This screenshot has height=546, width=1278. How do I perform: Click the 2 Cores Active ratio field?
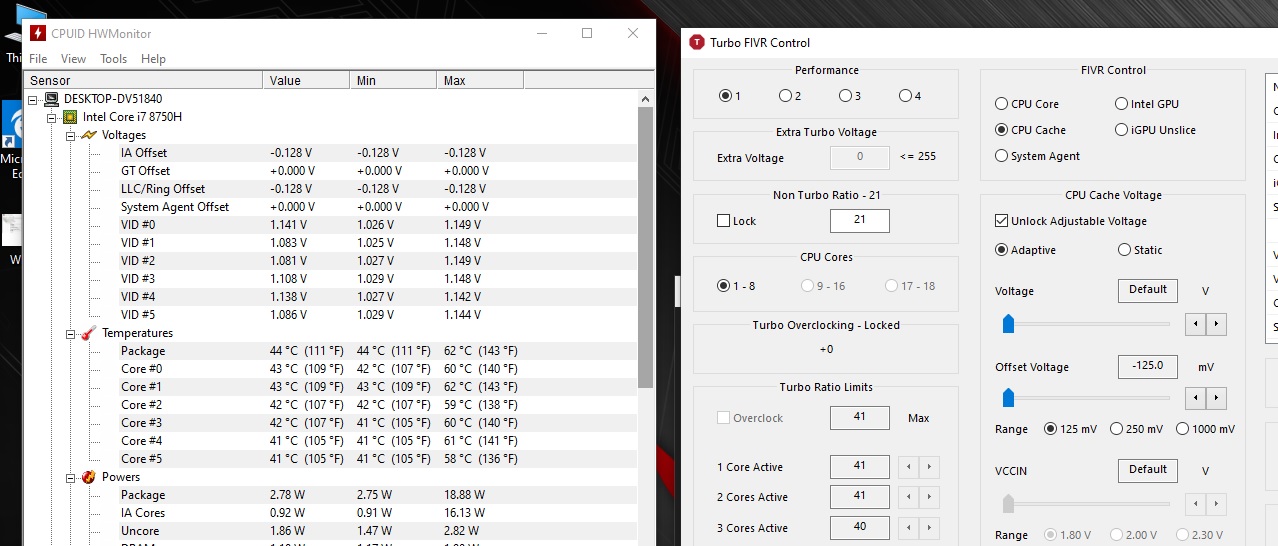point(859,496)
